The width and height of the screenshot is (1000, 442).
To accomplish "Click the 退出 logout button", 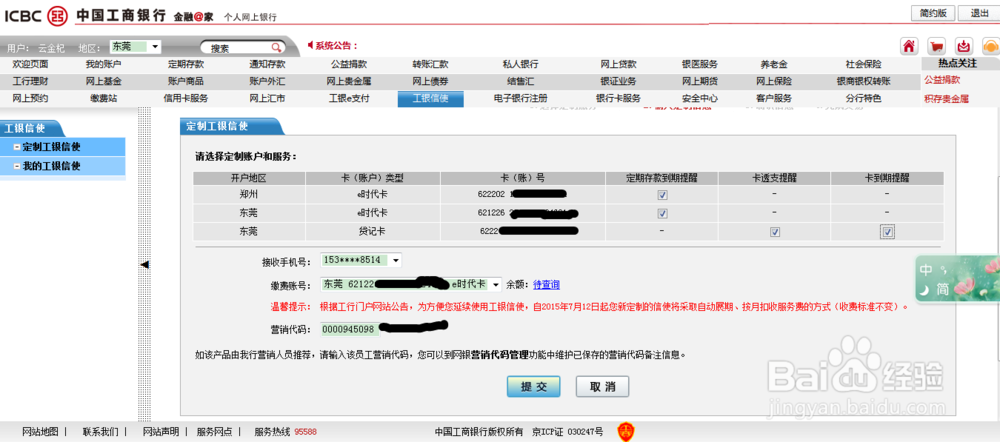I will coord(979,13).
